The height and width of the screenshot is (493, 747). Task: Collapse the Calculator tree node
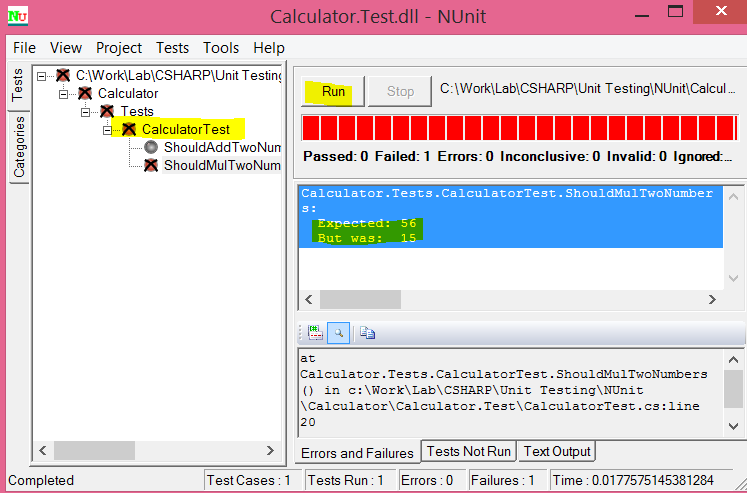point(64,93)
